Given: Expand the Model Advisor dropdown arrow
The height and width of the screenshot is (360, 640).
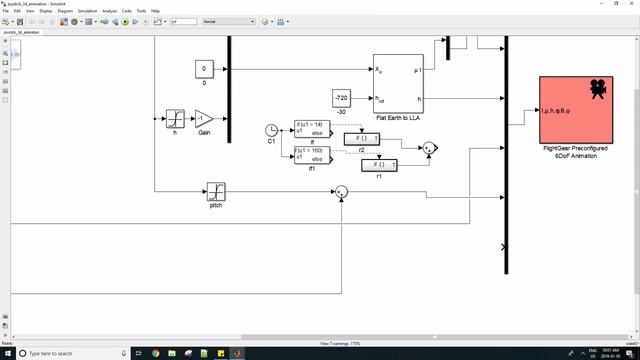Looking at the screenshot, I should tap(272, 22).
